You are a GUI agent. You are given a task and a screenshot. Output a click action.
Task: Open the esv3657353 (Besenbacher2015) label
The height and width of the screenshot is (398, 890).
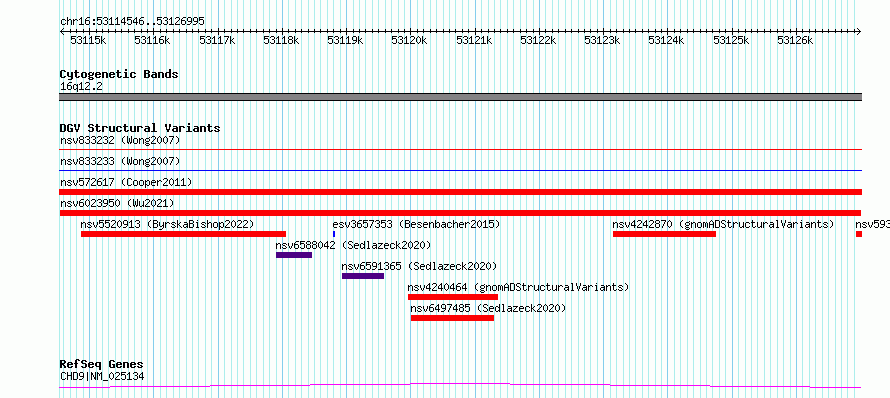[x=416, y=224]
